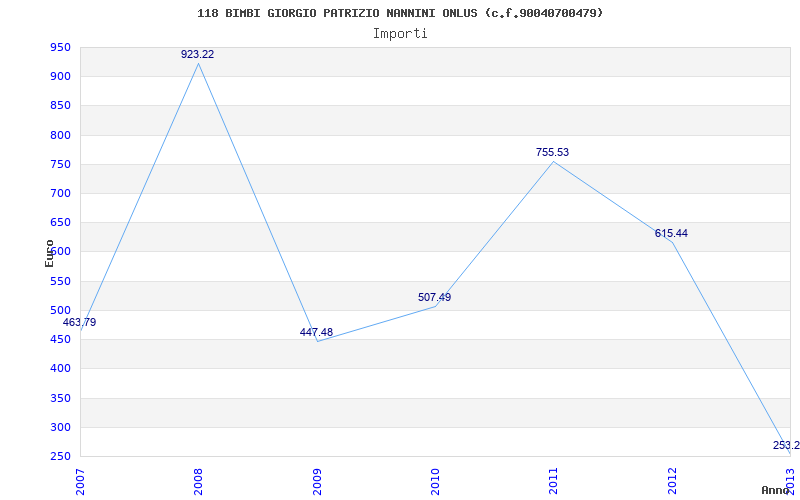
Task: Click the 400 y-axis tick label
Action: pos(60,368)
